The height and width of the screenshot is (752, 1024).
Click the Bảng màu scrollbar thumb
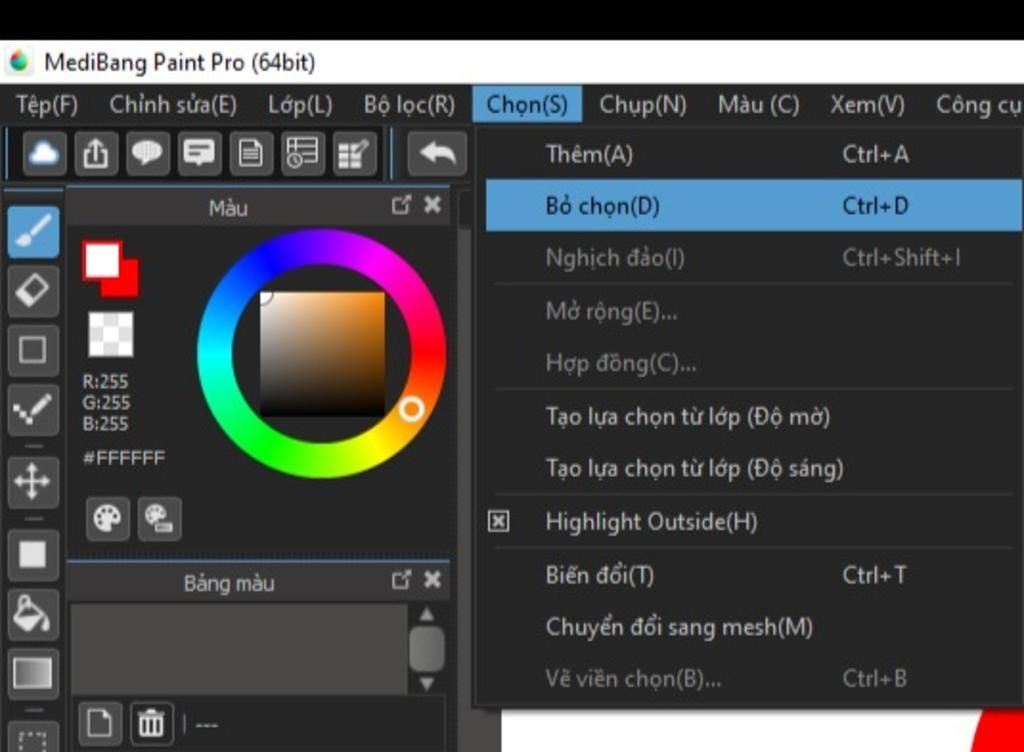pyautogui.click(x=426, y=649)
